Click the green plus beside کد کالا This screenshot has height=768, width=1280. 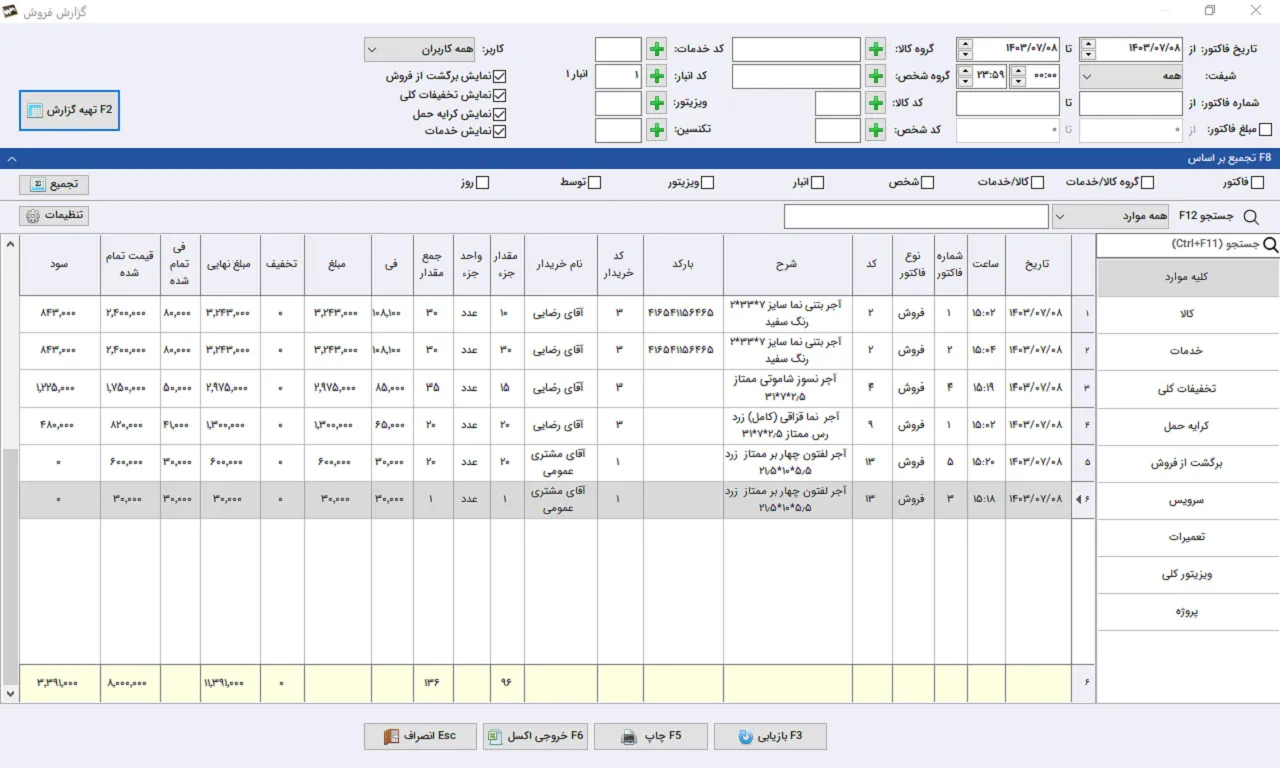[x=875, y=103]
